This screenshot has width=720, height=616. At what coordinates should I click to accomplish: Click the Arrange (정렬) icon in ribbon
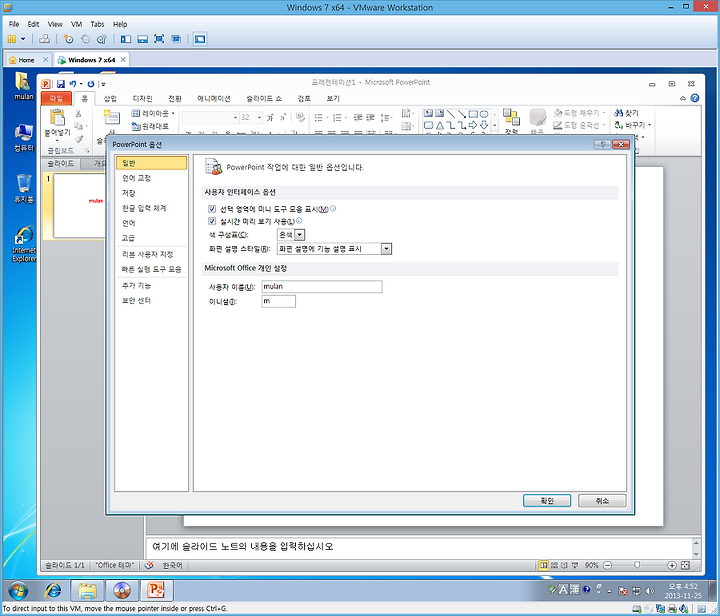[x=511, y=117]
